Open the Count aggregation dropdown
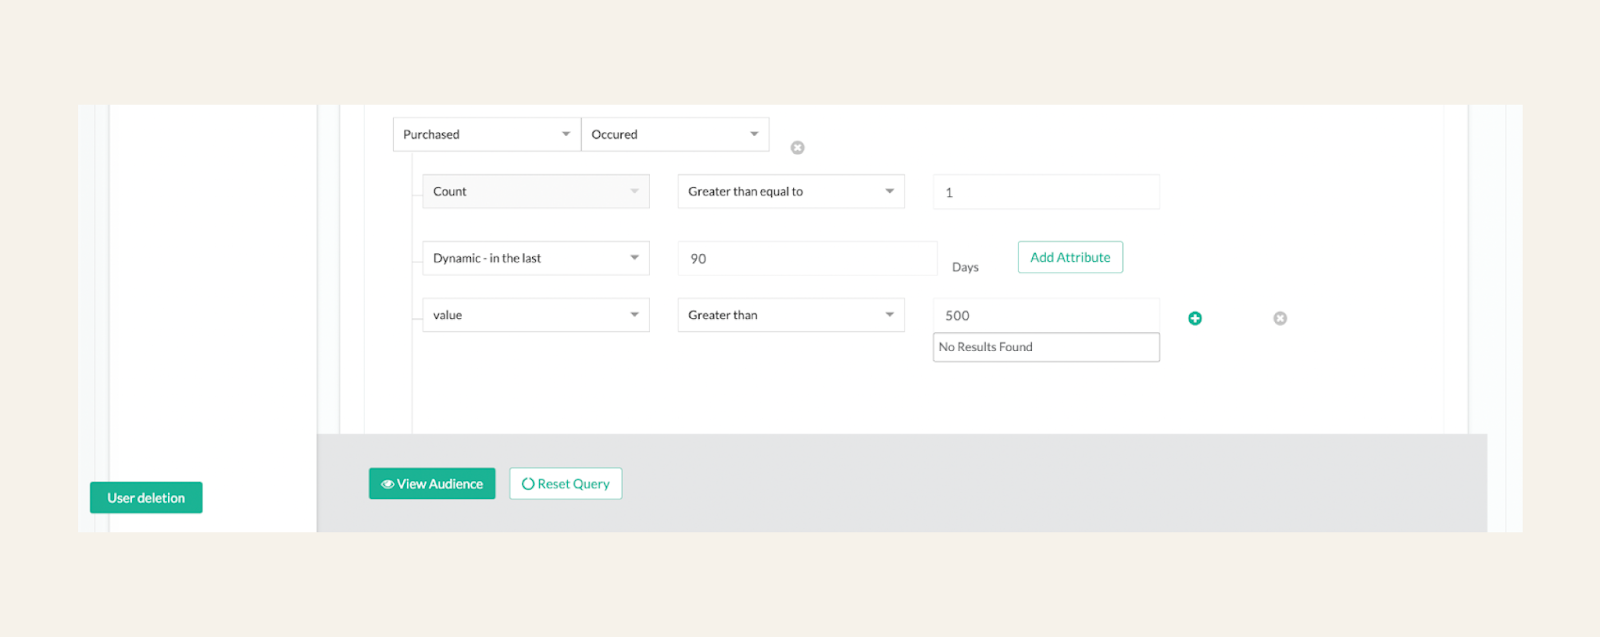 point(536,191)
